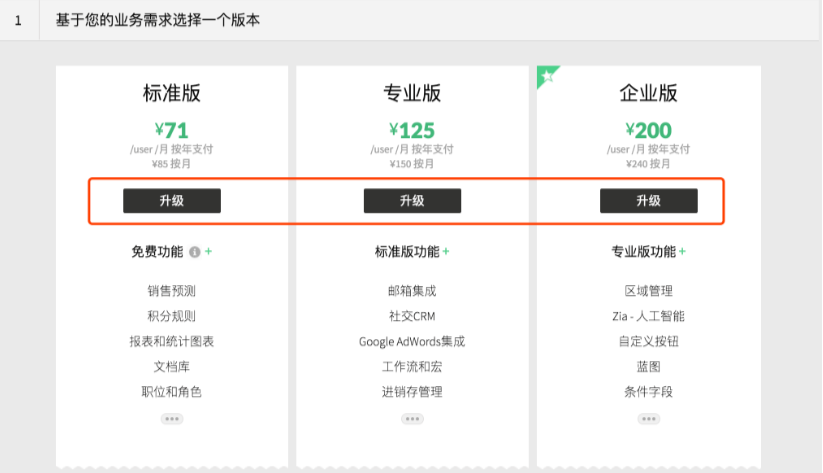Click the plus icon beside 专业版功能

[682, 252]
